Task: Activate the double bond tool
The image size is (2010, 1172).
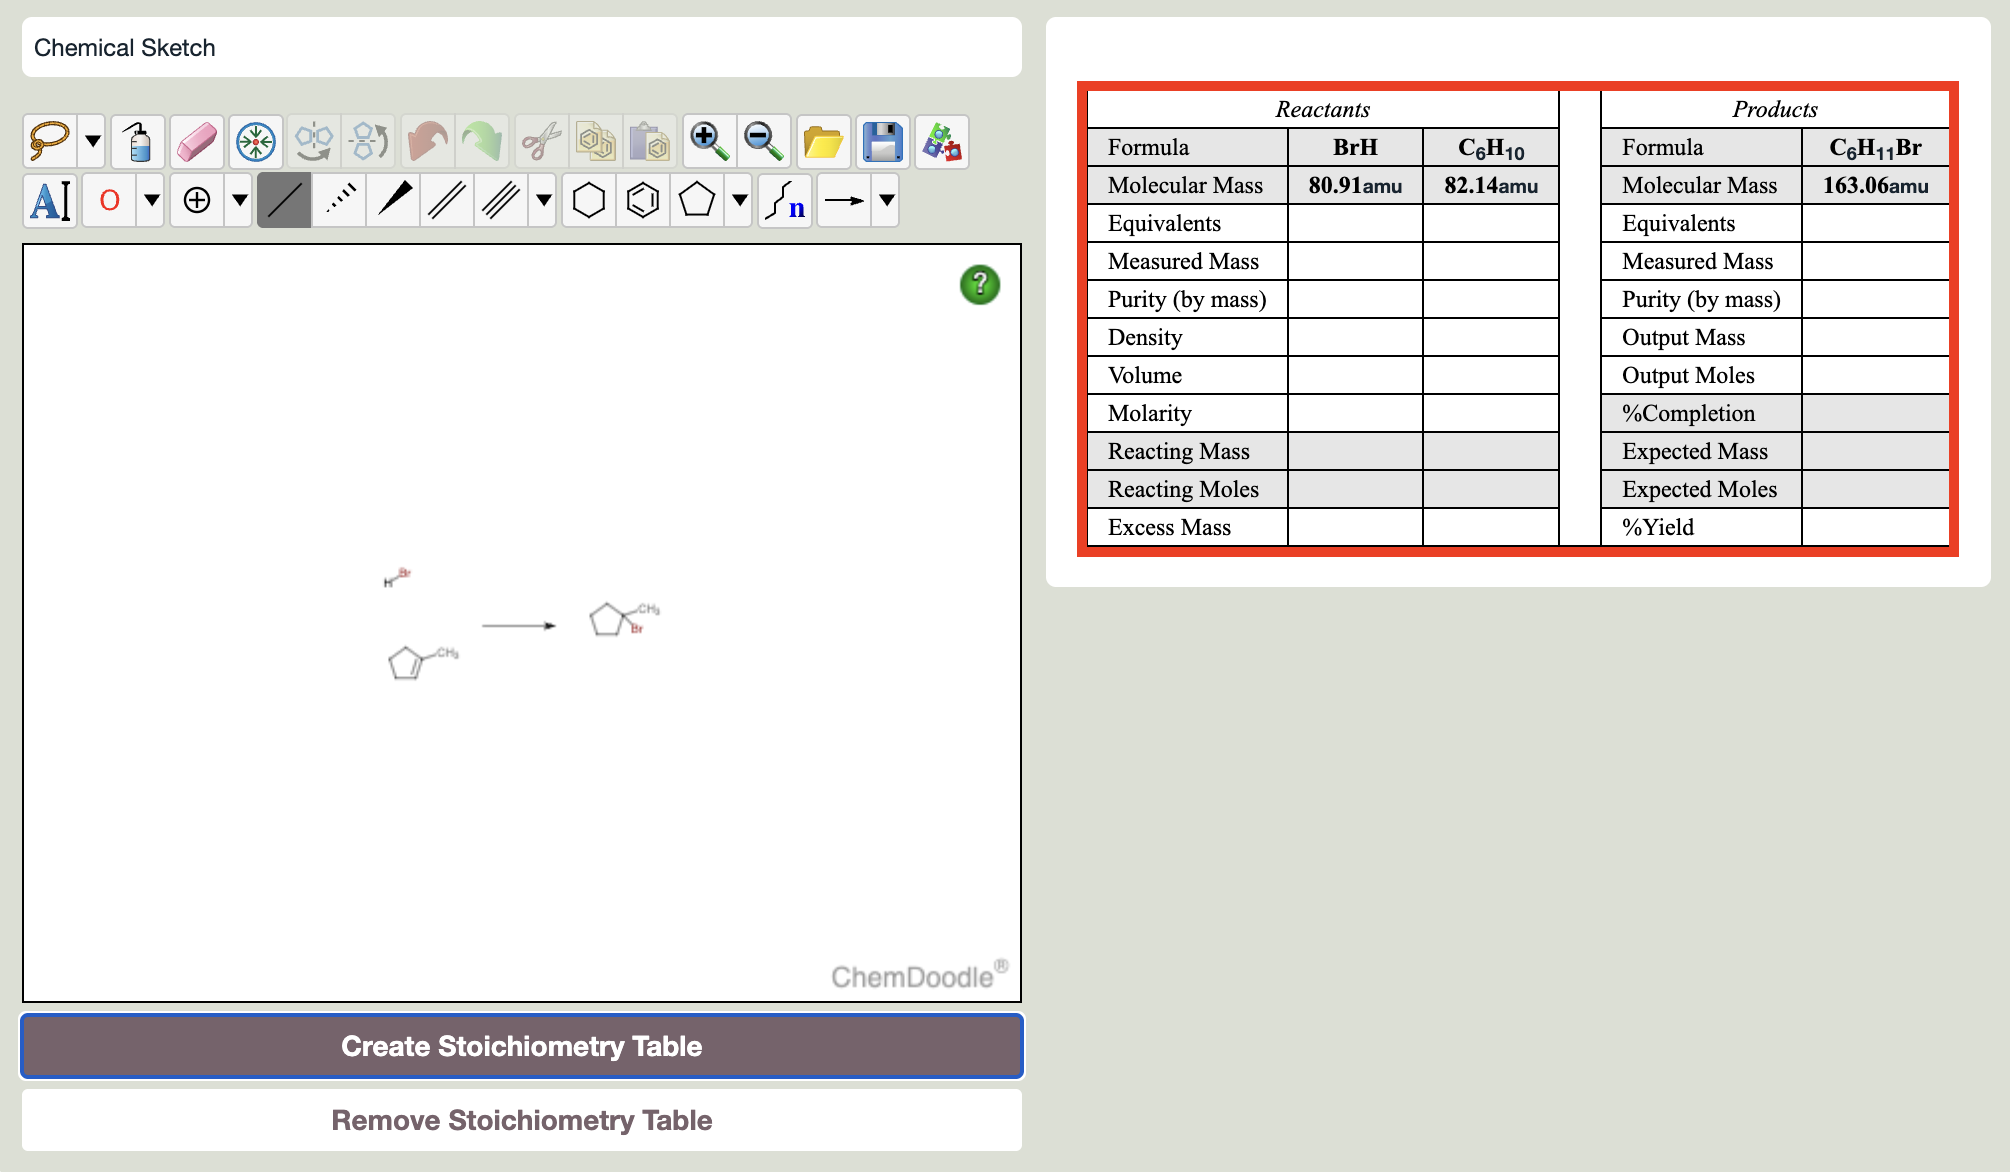Action: click(x=446, y=200)
